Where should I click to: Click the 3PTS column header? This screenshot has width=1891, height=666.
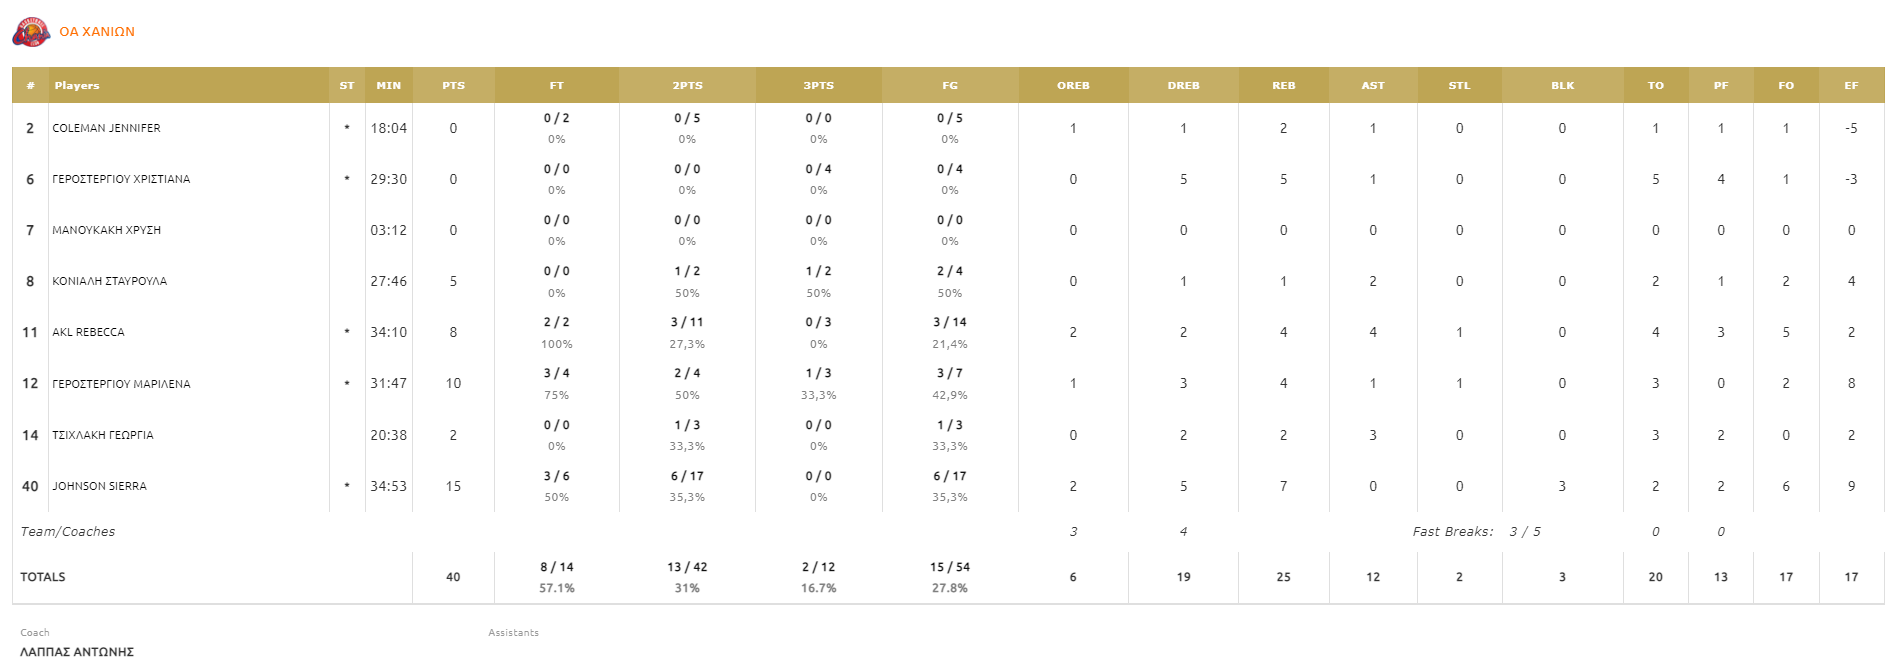[818, 86]
